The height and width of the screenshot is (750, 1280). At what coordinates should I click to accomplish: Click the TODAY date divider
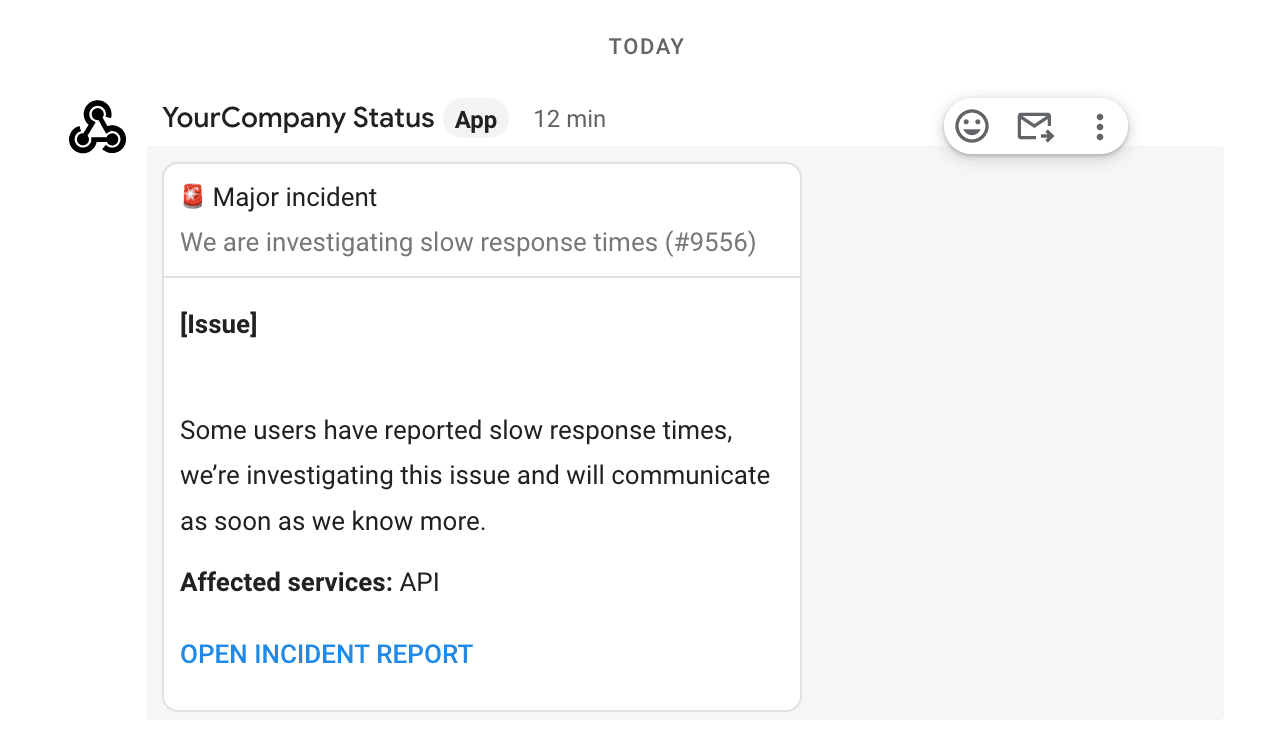tap(646, 45)
